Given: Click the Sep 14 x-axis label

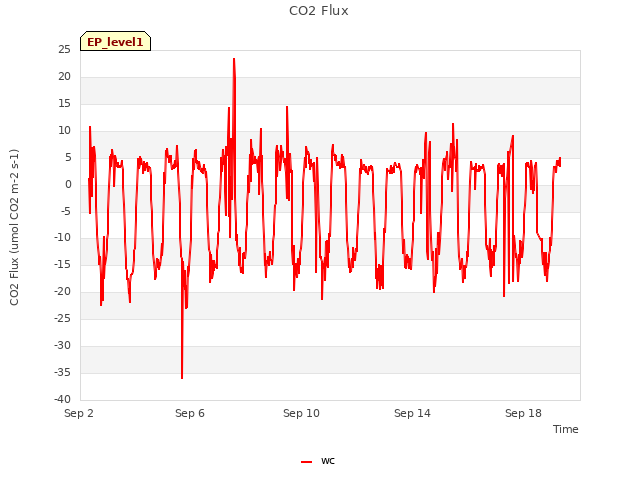Looking at the screenshot, I should click(x=412, y=413).
